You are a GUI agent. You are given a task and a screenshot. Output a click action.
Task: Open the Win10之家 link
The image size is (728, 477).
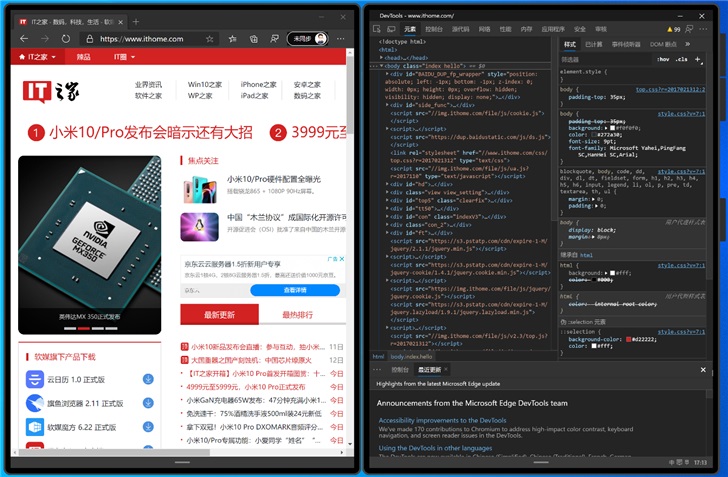pos(205,85)
